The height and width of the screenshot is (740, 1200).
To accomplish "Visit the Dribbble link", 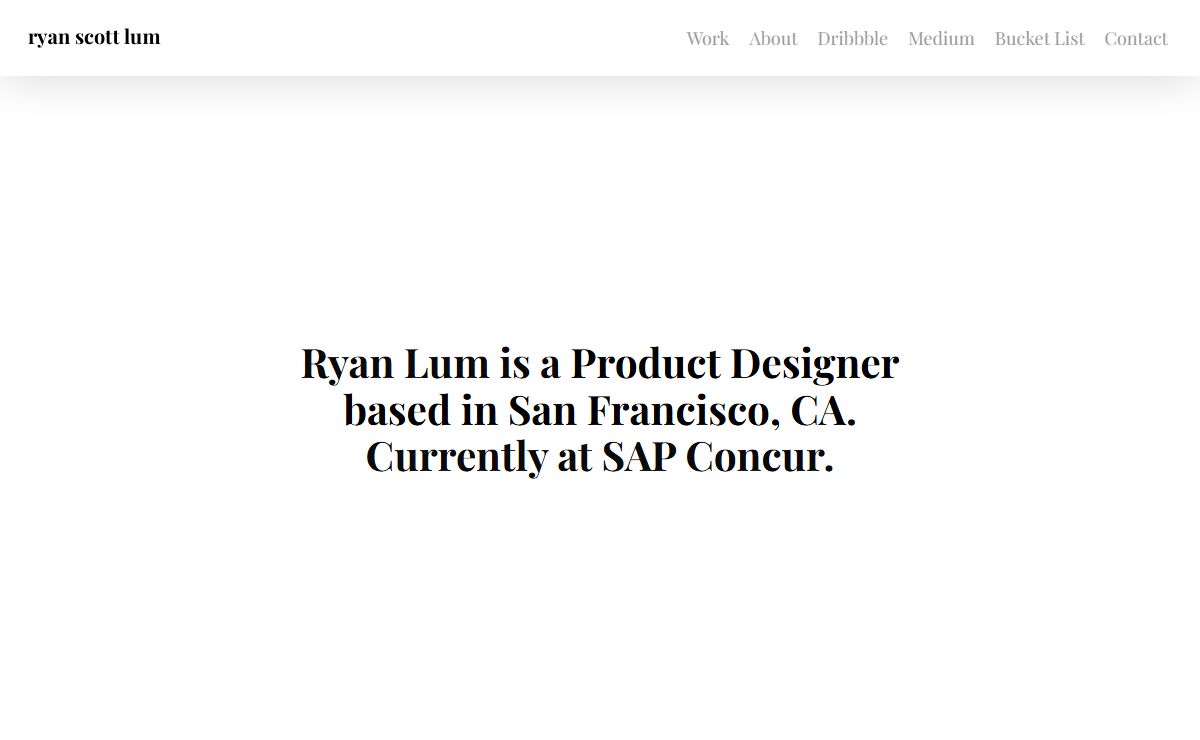I will (x=852, y=39).
